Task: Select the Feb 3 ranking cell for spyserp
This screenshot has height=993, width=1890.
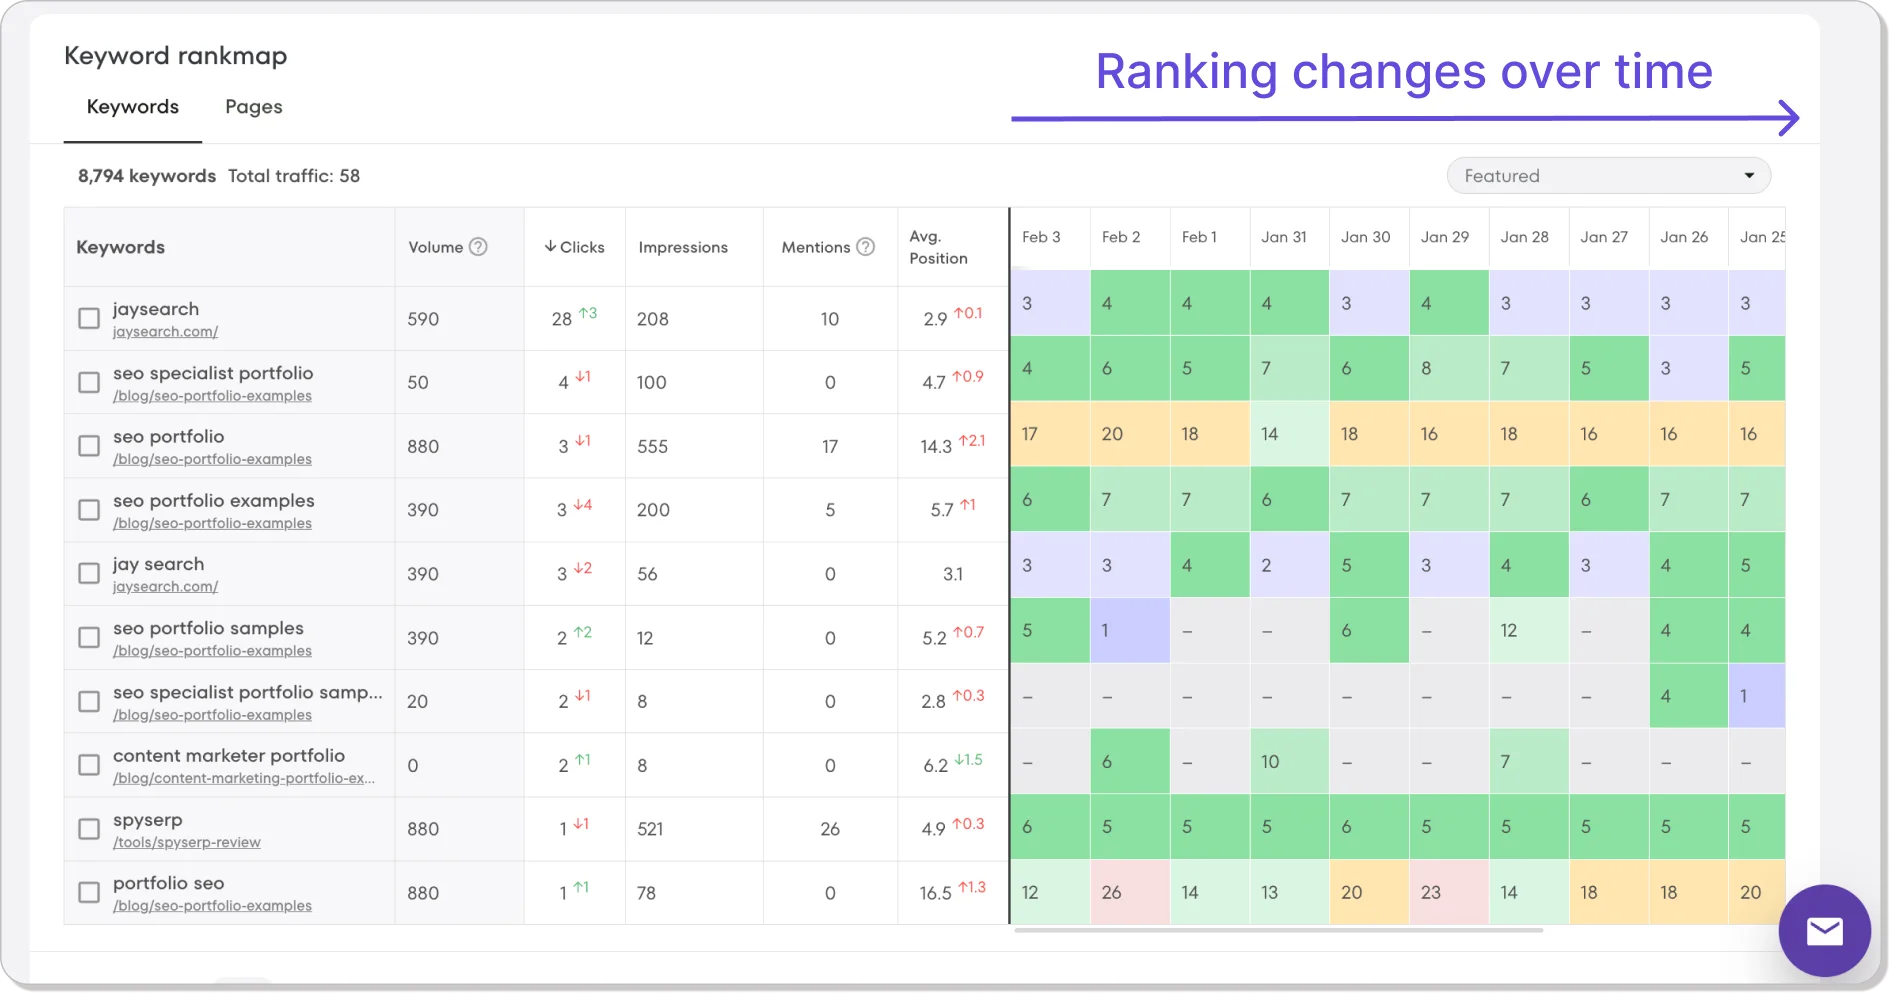Action: coord(1049,827)
